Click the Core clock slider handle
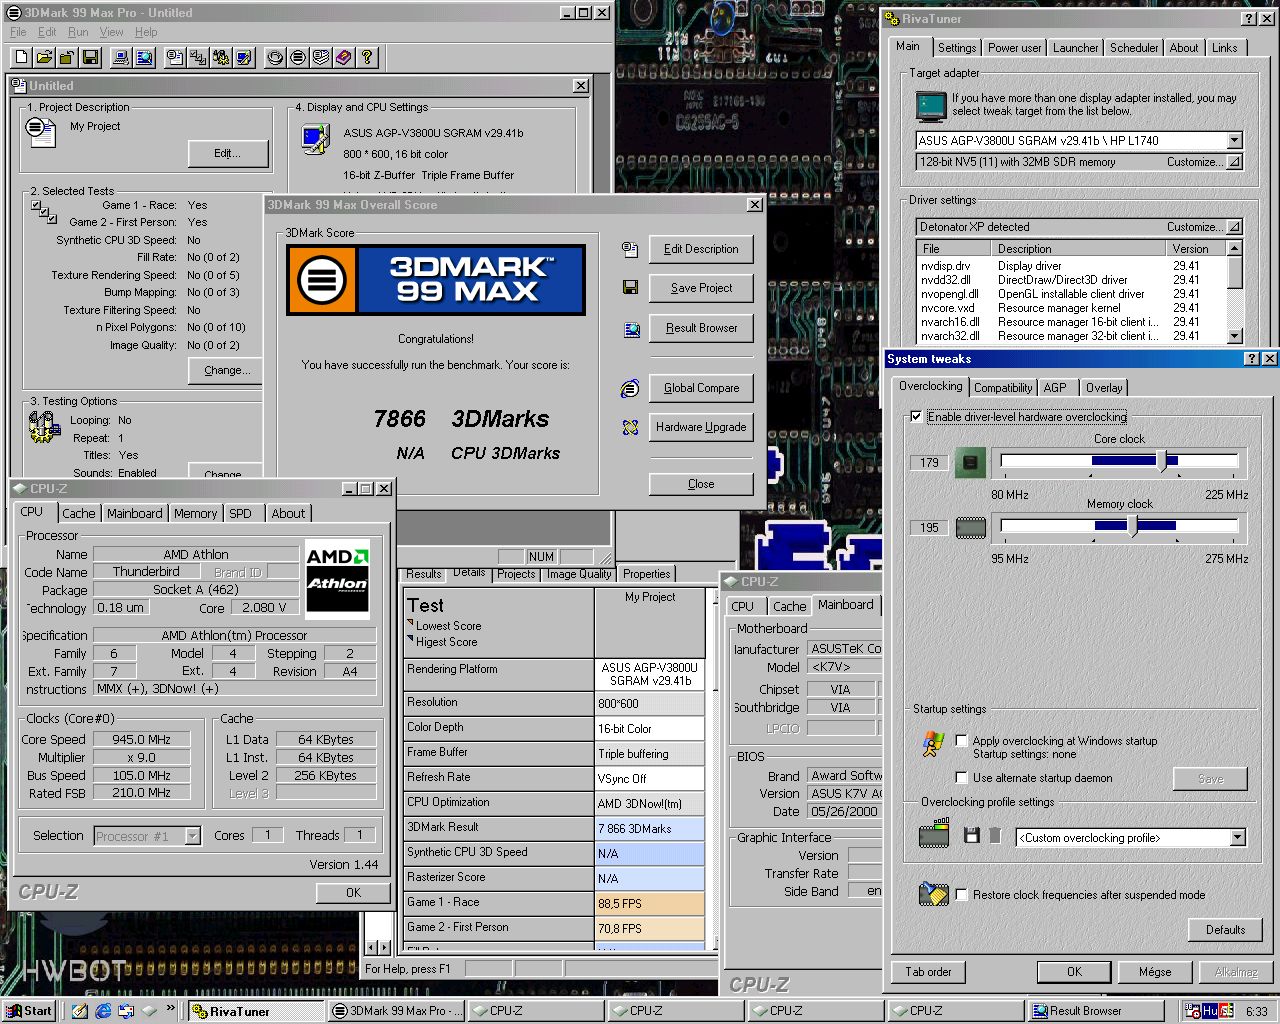The height and width of the screenshot is (1024, 1280). [1161, 461]
